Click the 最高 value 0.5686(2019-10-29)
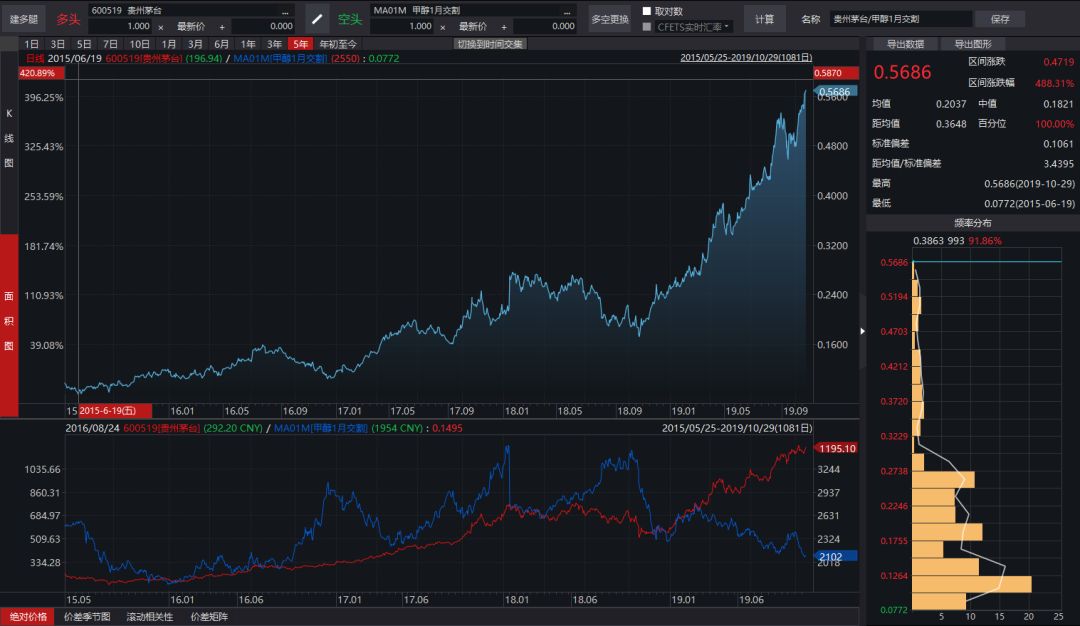Image resolution: width=1080 pixels, height=626 pixels. click(x=1029, y=184)
